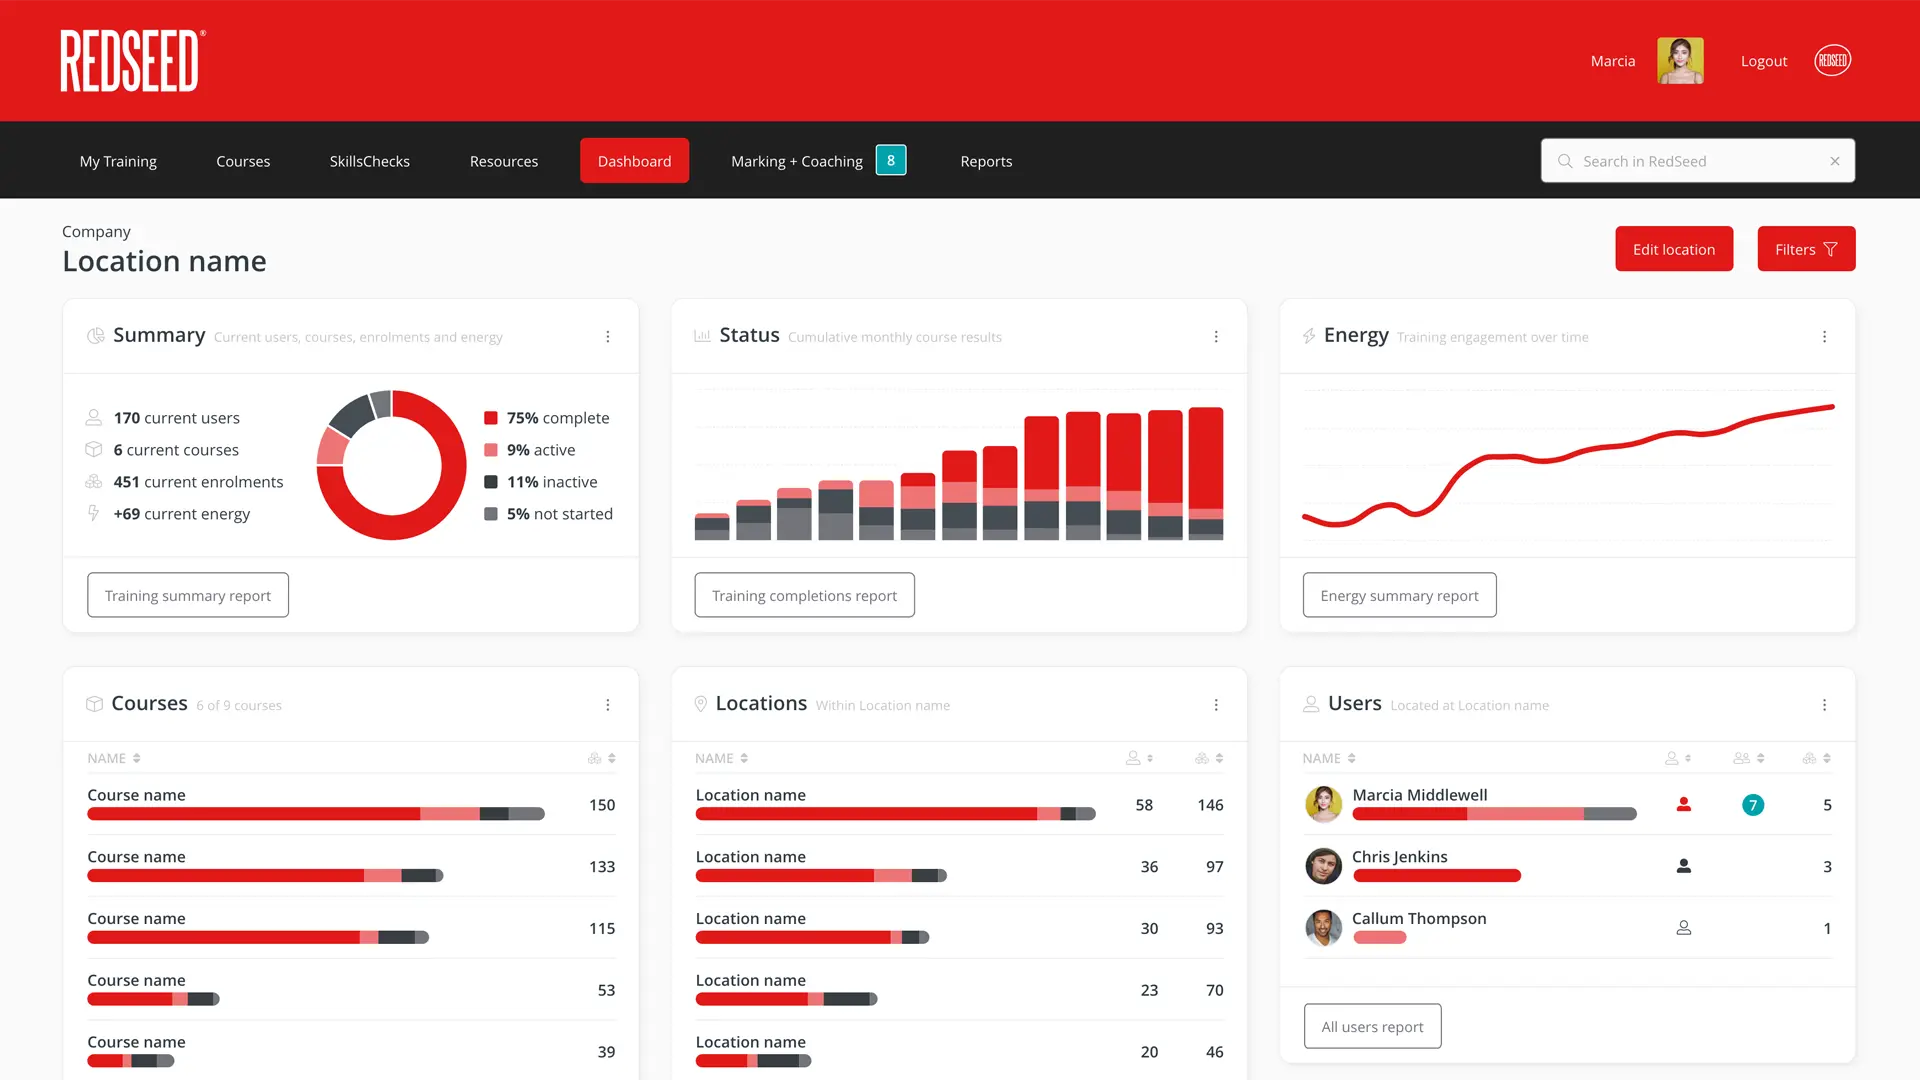
Task: Open the Training completions report
Action: coord(804,595)
